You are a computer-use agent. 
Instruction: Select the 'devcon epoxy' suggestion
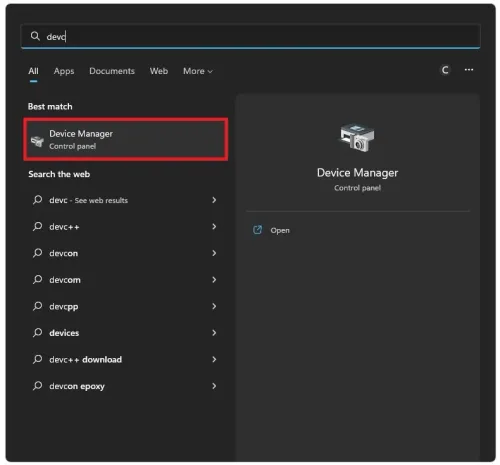125,386
